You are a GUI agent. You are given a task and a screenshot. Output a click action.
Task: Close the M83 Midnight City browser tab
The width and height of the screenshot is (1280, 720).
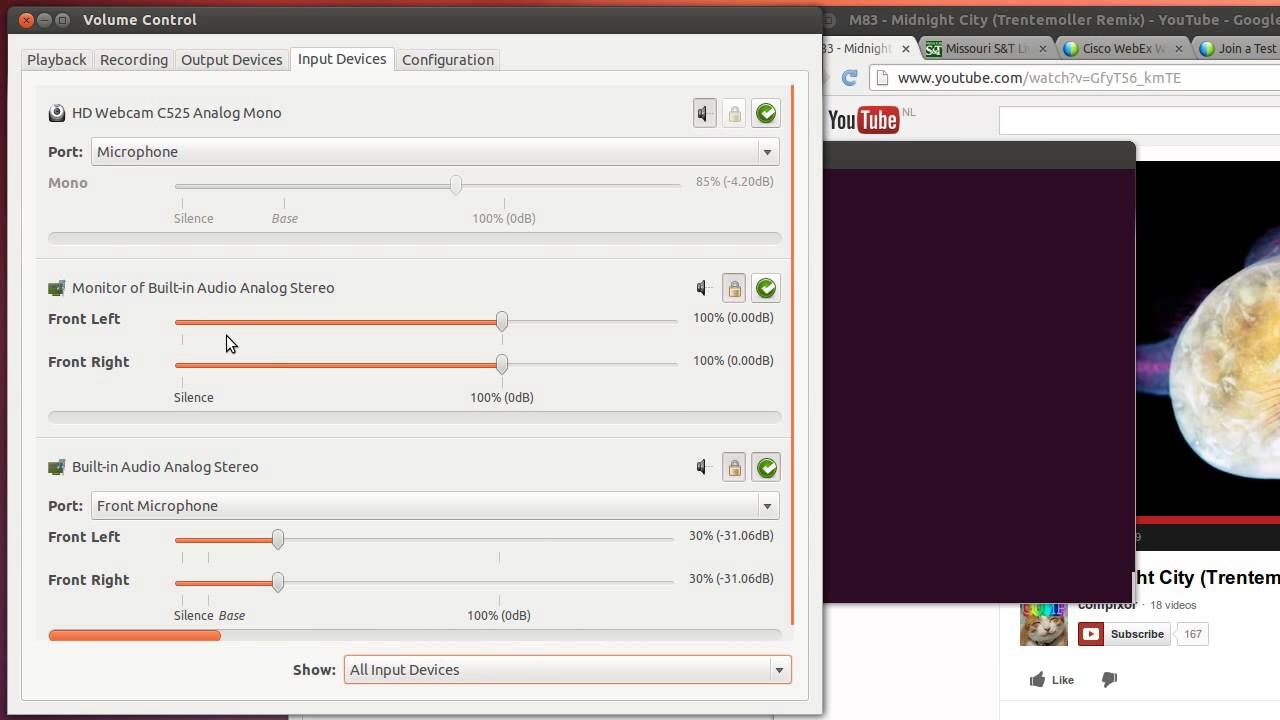[906, 48]
